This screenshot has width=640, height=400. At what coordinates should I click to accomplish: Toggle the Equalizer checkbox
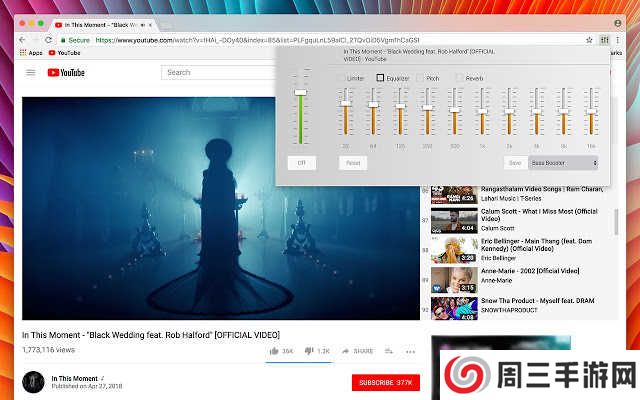click(x=380, y=77)
